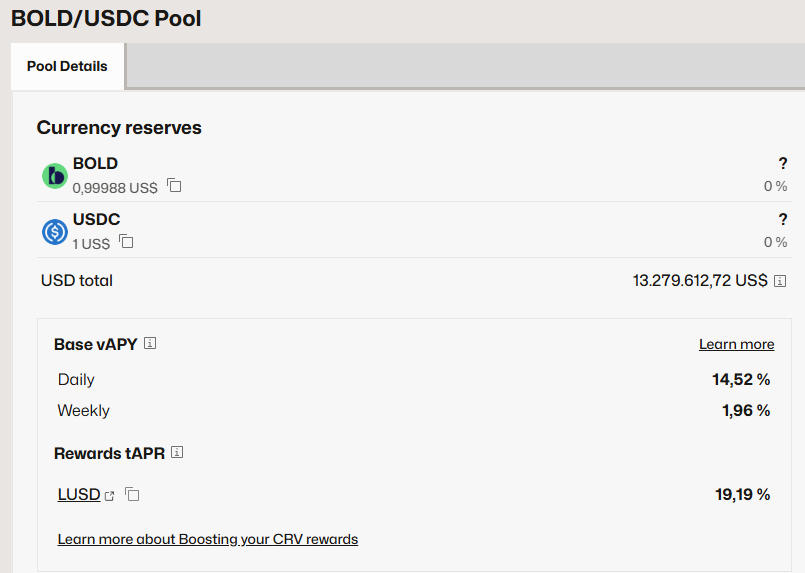Screen dimensions: 805x573
Task: Click the Base vAPY label
Action: (x=96, y=344)
